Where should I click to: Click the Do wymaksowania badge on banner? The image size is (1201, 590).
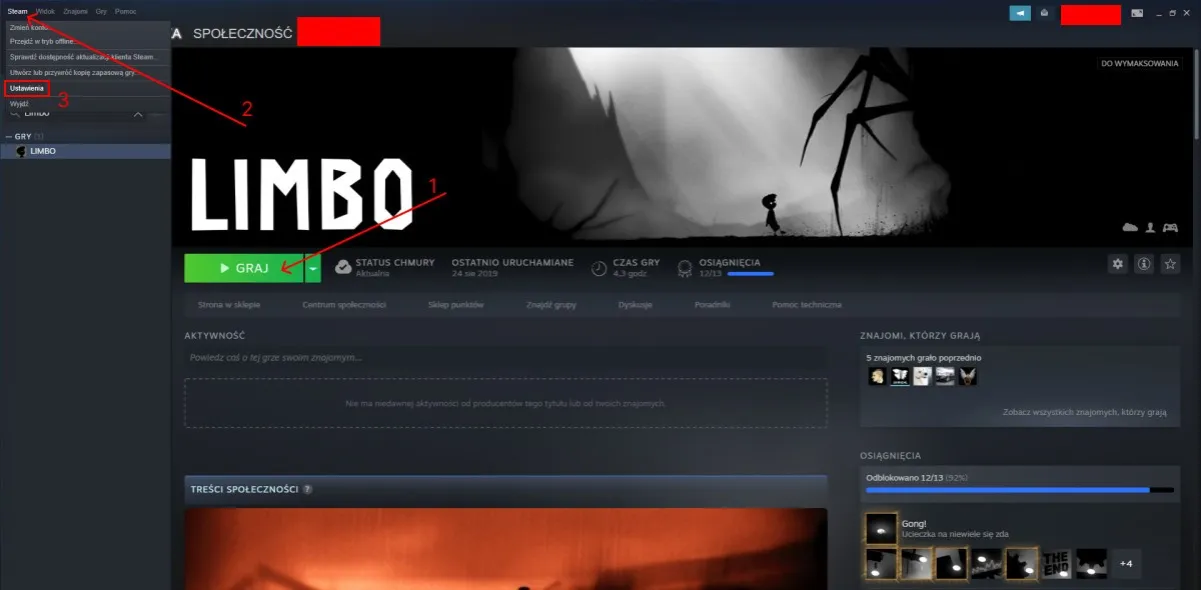coord(1139,63)
